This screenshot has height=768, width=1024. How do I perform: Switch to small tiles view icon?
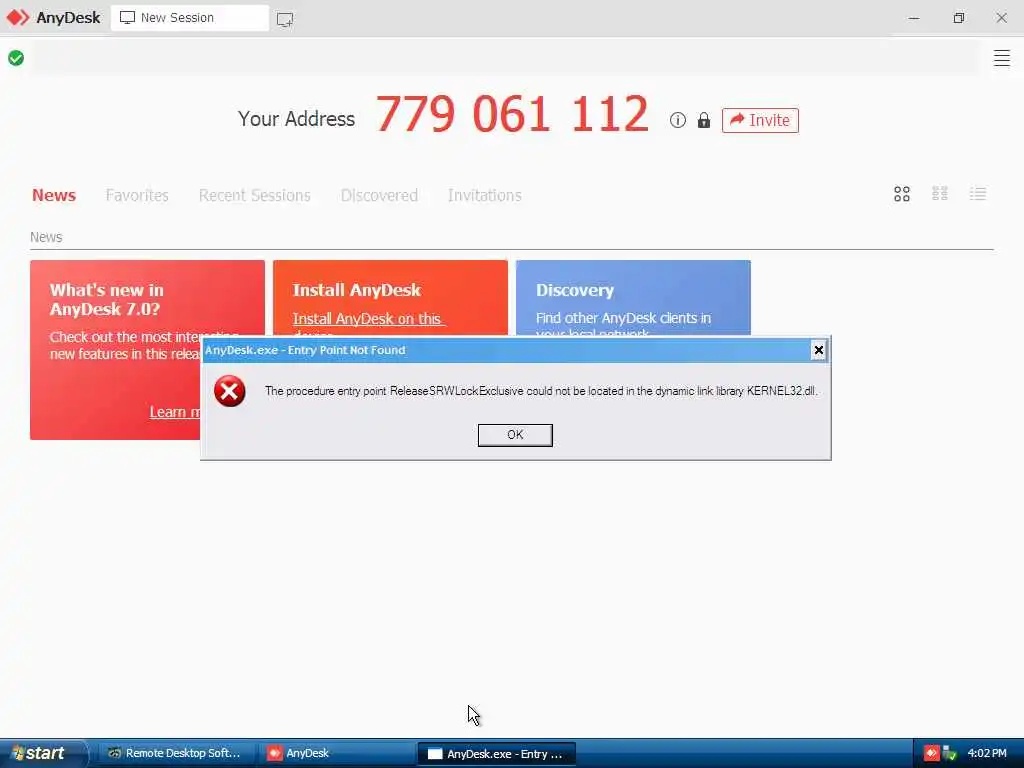click(940, 193)
